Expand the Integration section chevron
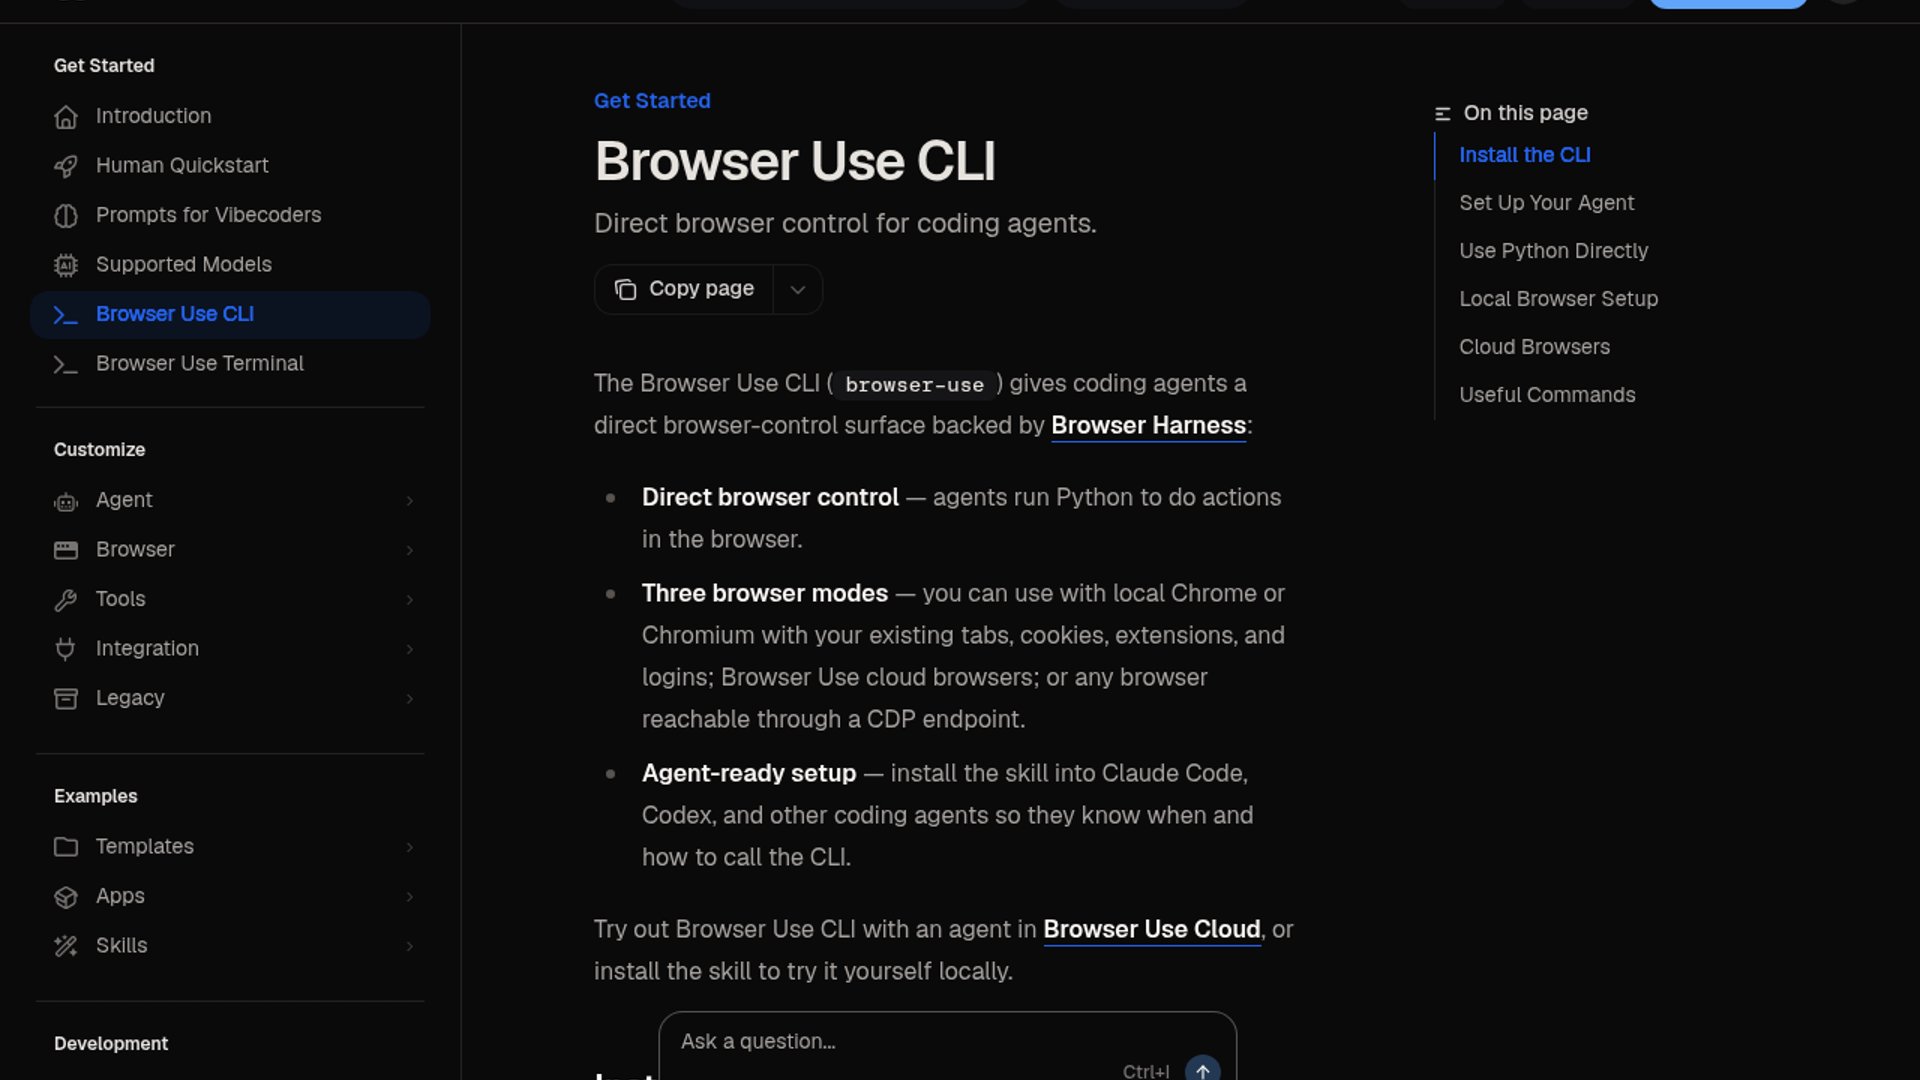The image size is (1920, 1080). 409,649
